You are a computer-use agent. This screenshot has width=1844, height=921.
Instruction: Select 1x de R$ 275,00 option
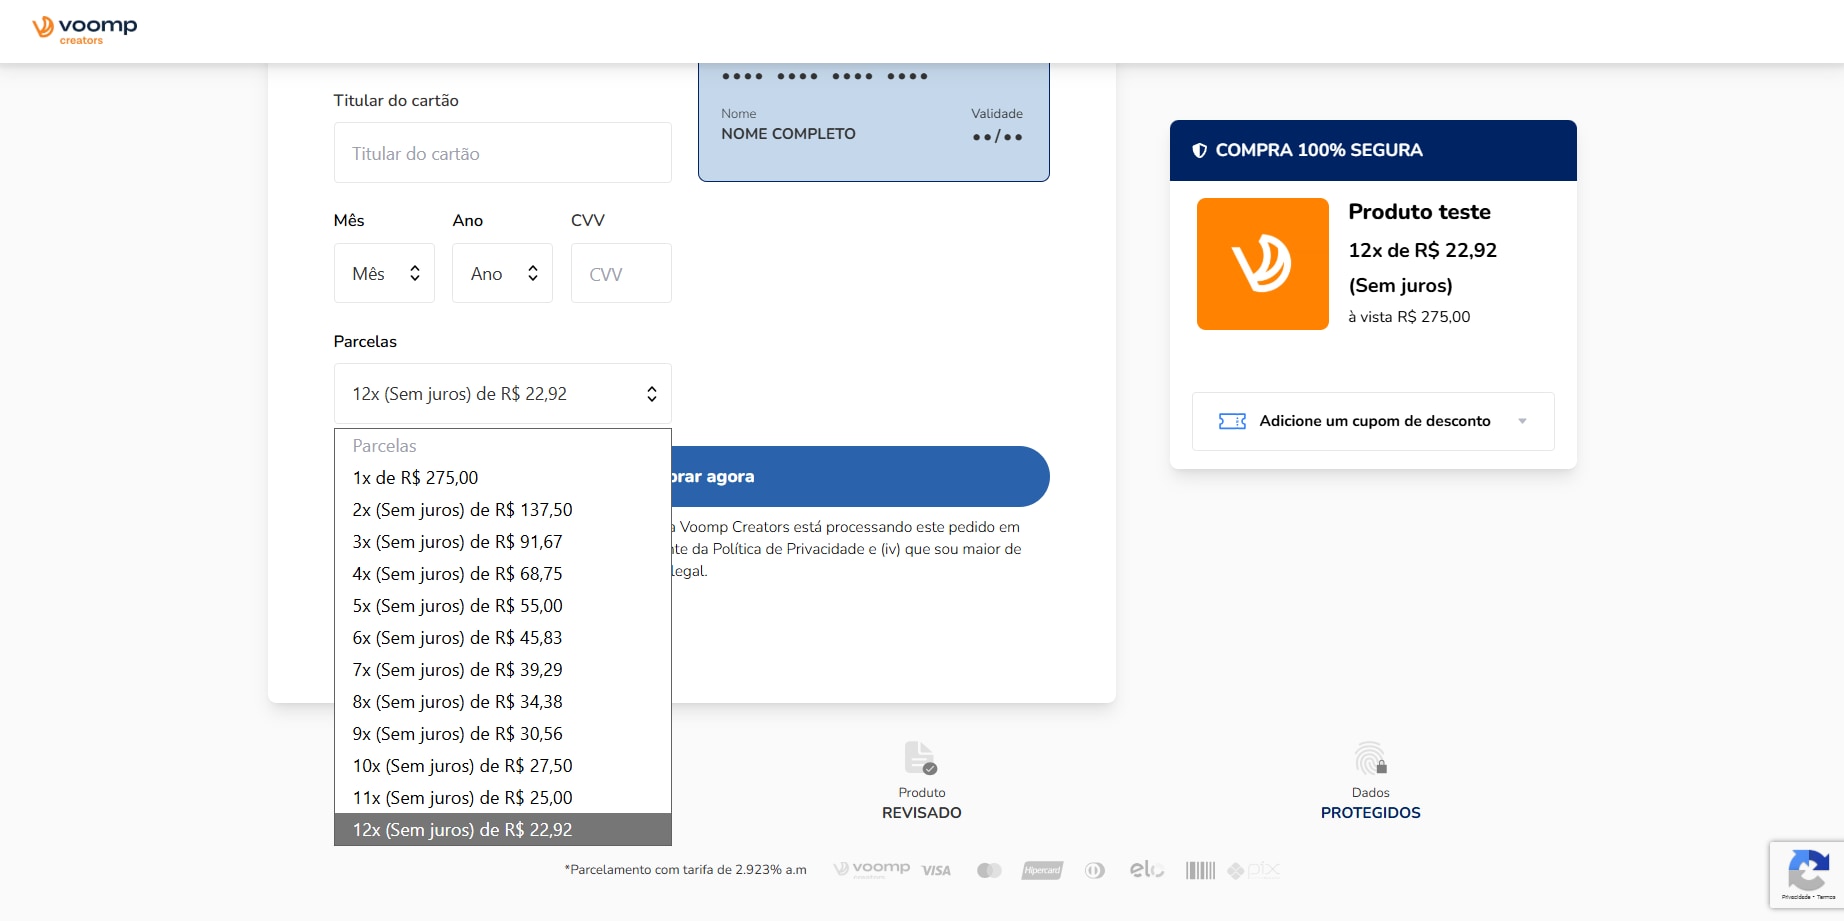coord(415,478)
